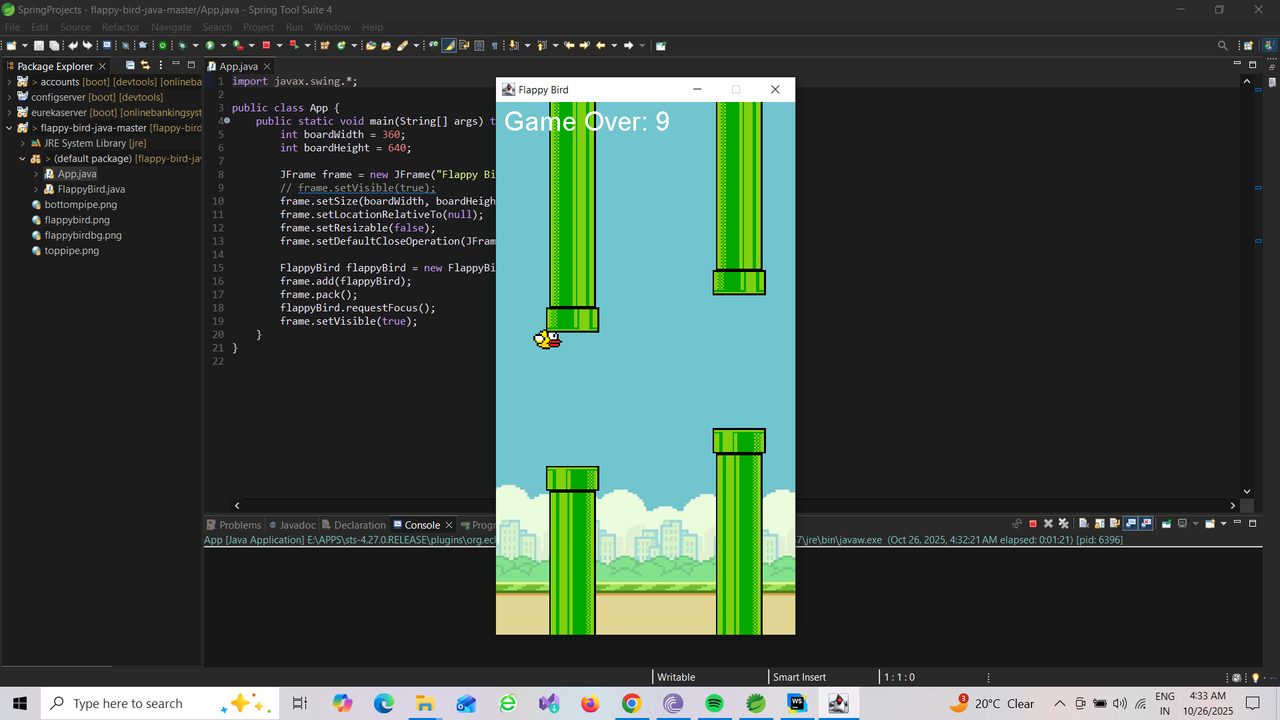1280x720 pixels.
Task: Open the Open Console dropdown arrow
Action: [x=1224, y=524]
